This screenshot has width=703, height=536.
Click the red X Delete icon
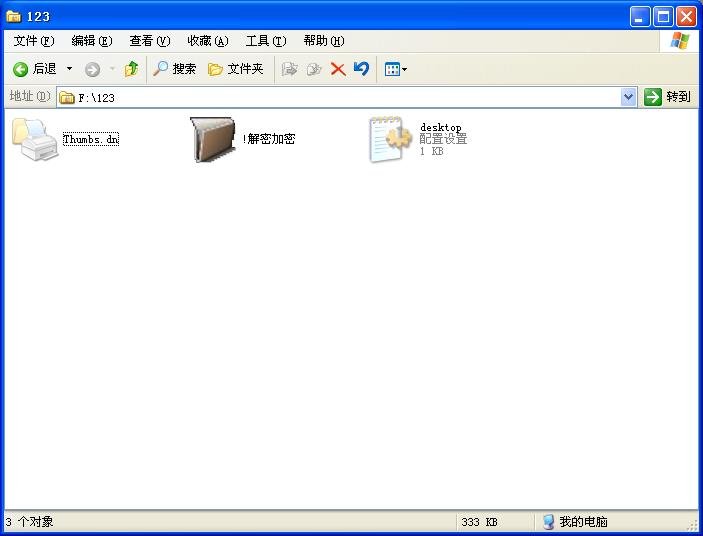pyautogui.click(x=338, y=69)
